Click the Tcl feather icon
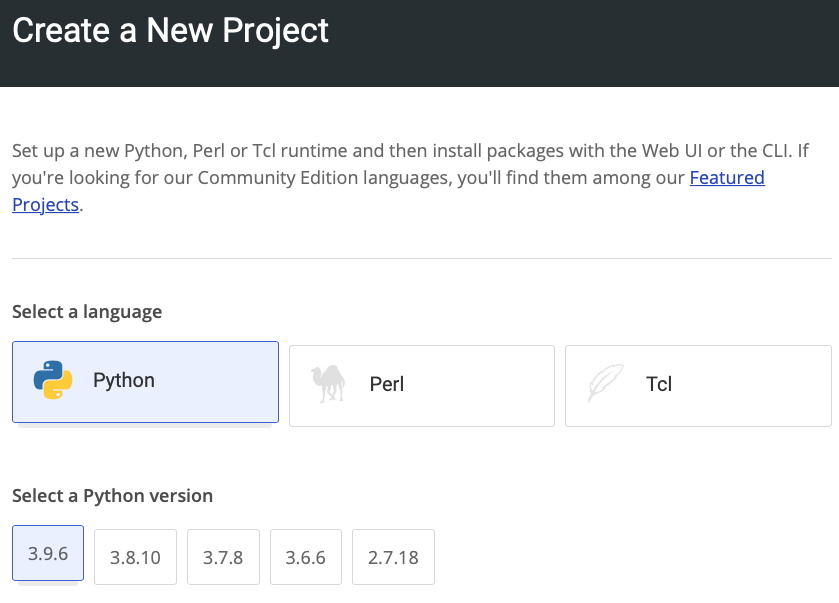839x603 pixels. [606, 383]
